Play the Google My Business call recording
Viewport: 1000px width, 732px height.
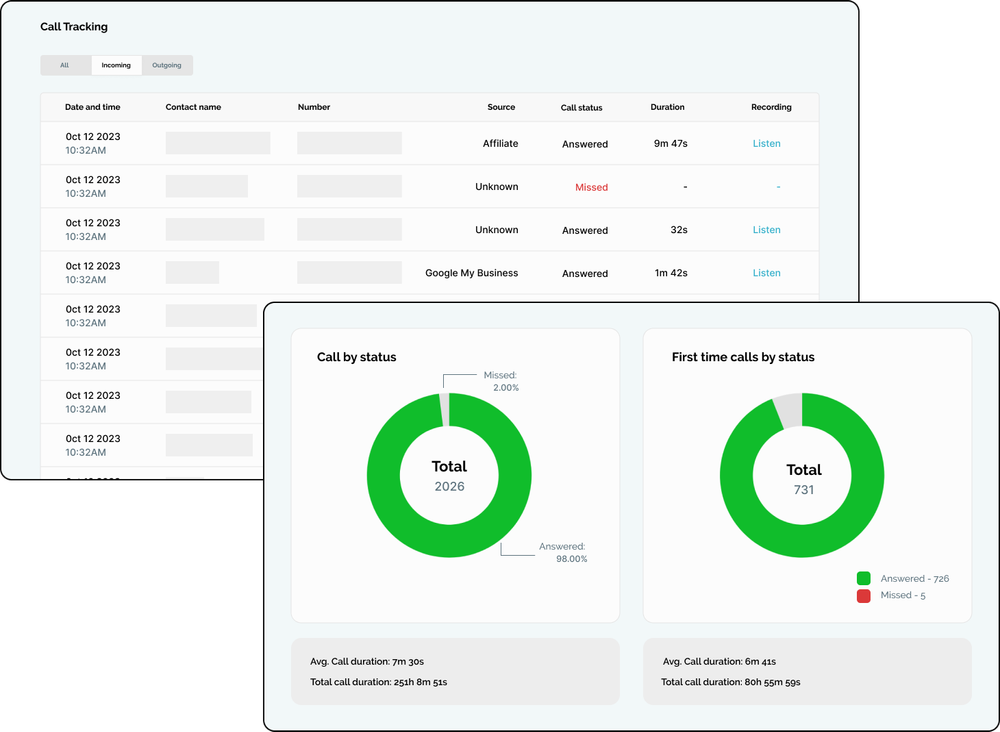point(766,273)
